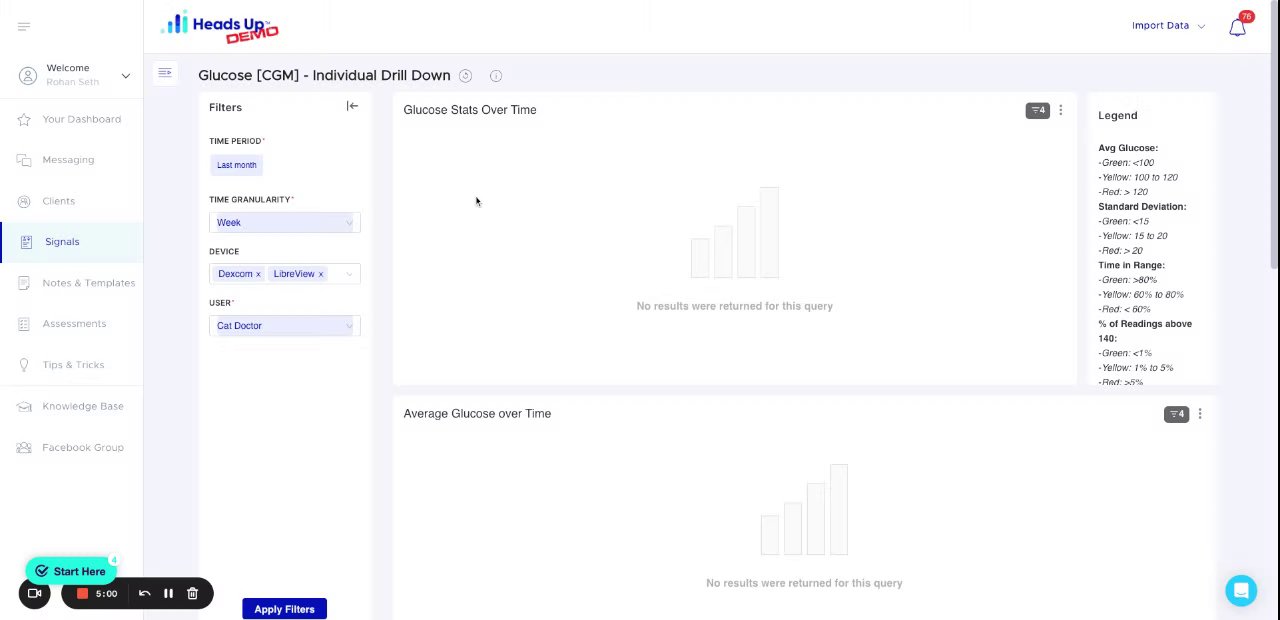Open options menu of Glucose Stats Over Time

1061,110
